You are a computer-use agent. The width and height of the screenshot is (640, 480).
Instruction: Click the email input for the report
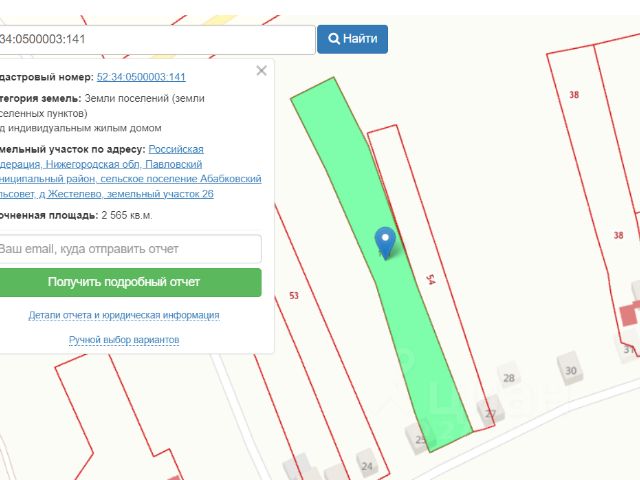pyautogui.click(x=130, y=249)
